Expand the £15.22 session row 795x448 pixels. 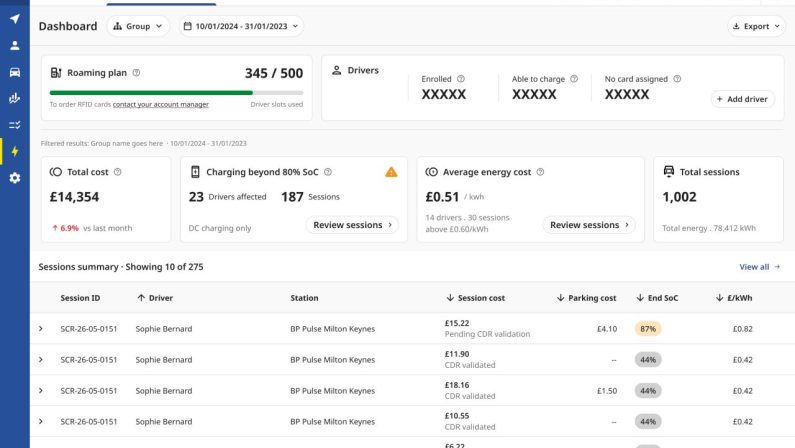point(41,328)
